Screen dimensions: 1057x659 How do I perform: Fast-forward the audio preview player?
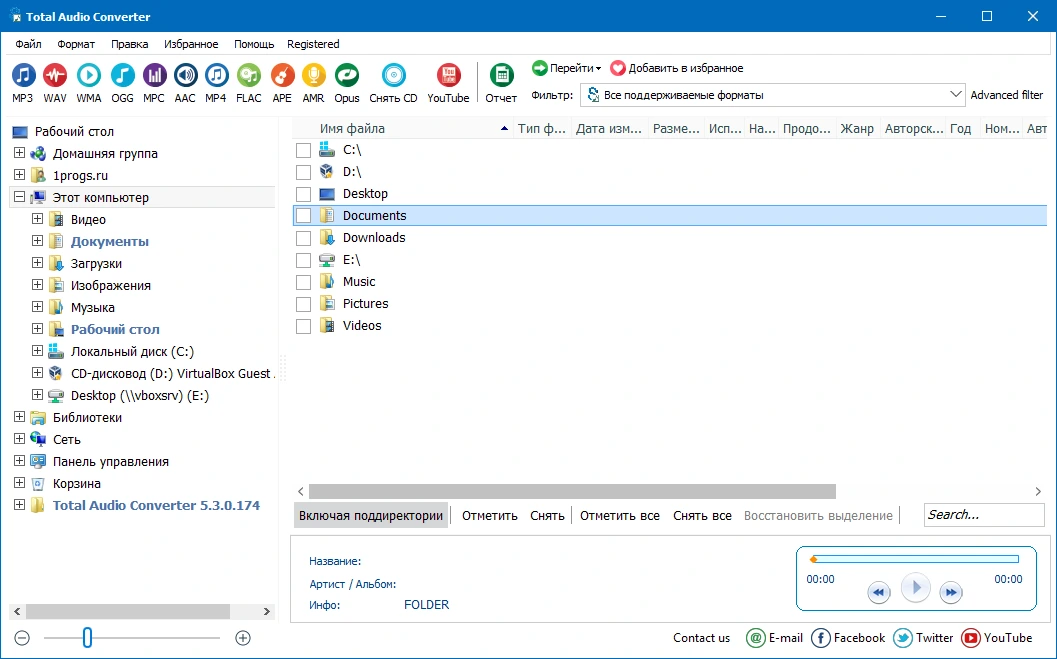point(950,592)
